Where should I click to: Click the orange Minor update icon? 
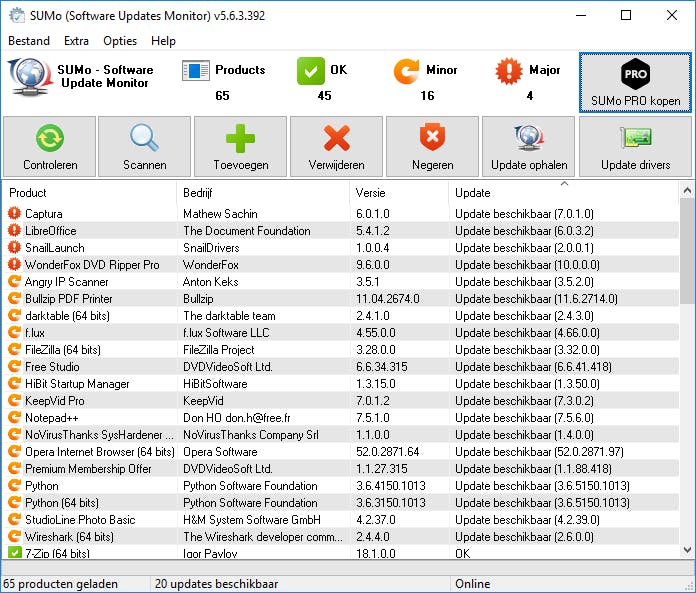(x=406, y=71)
